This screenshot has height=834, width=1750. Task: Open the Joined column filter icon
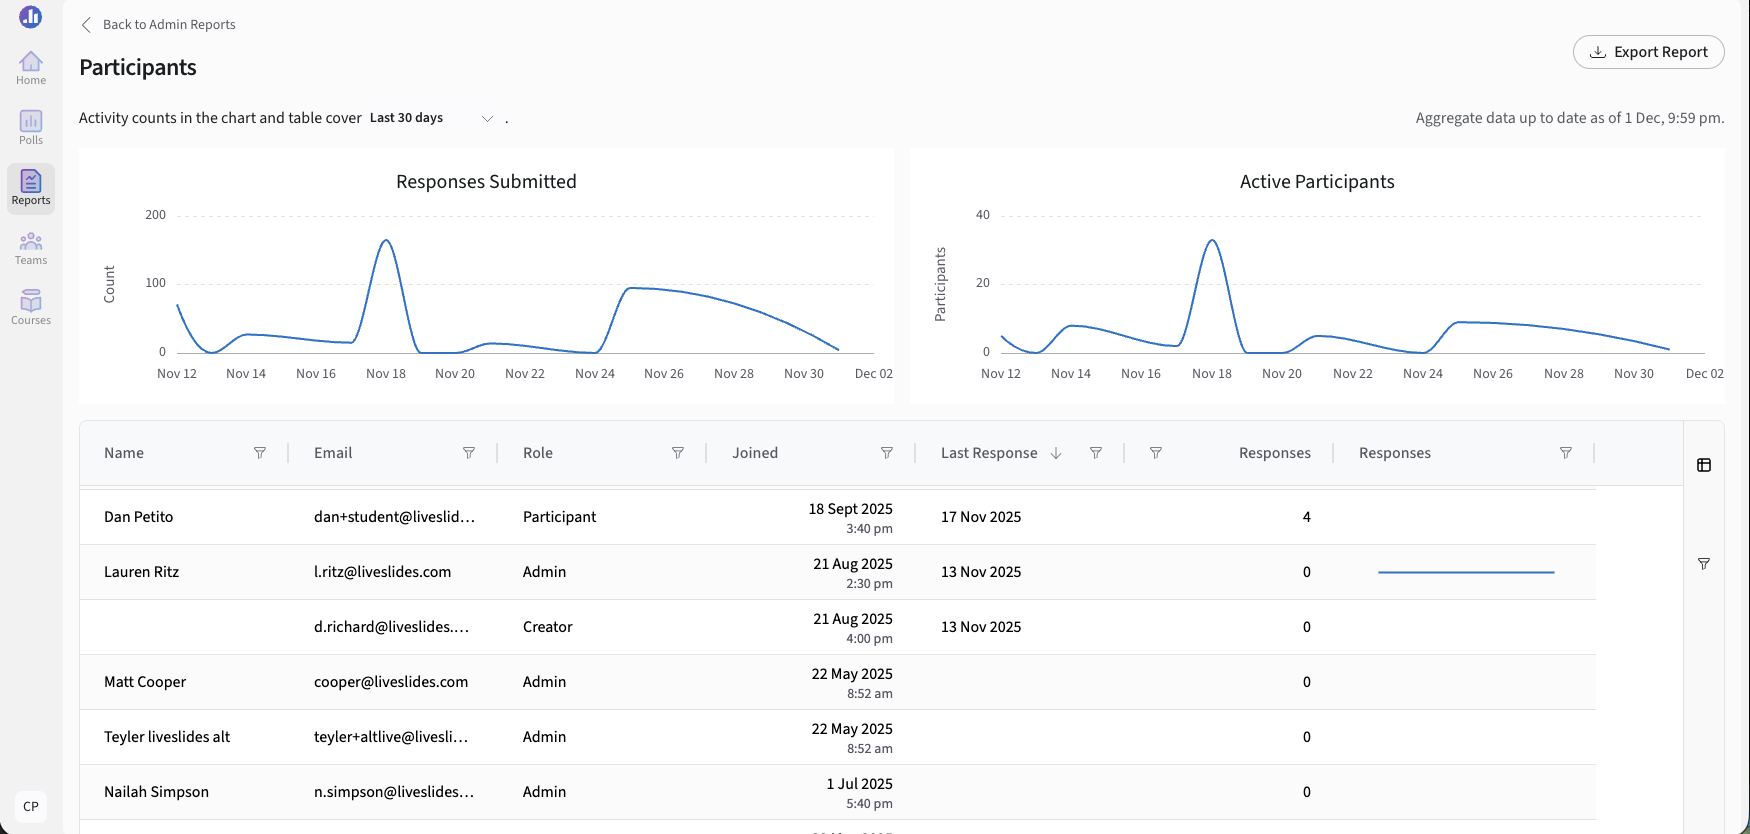tap(887, 453)
